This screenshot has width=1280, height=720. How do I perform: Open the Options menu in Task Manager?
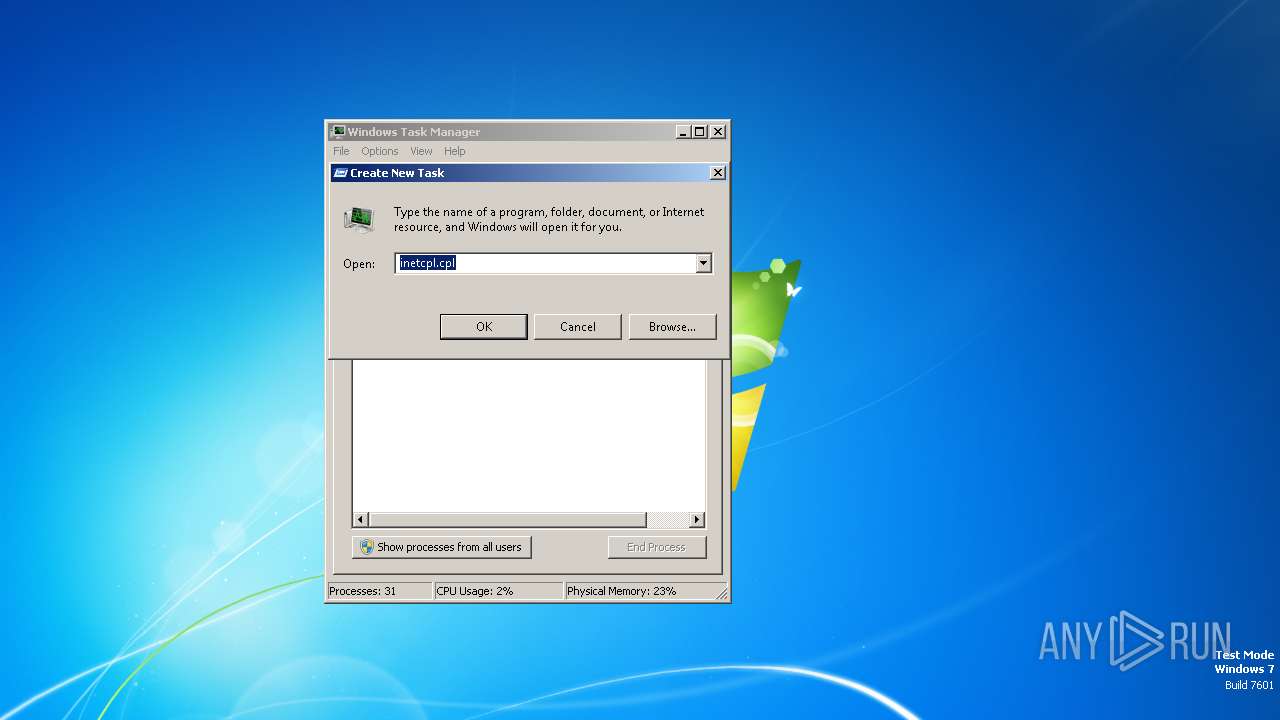(x=380, y=151)
